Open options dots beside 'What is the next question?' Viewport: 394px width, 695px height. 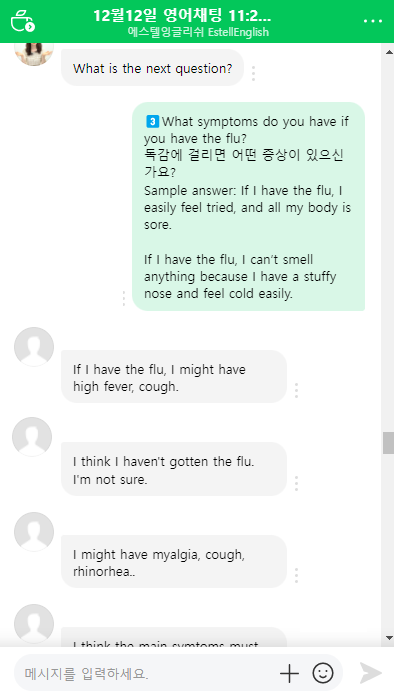pyautogui.click(x=254, y=74)
